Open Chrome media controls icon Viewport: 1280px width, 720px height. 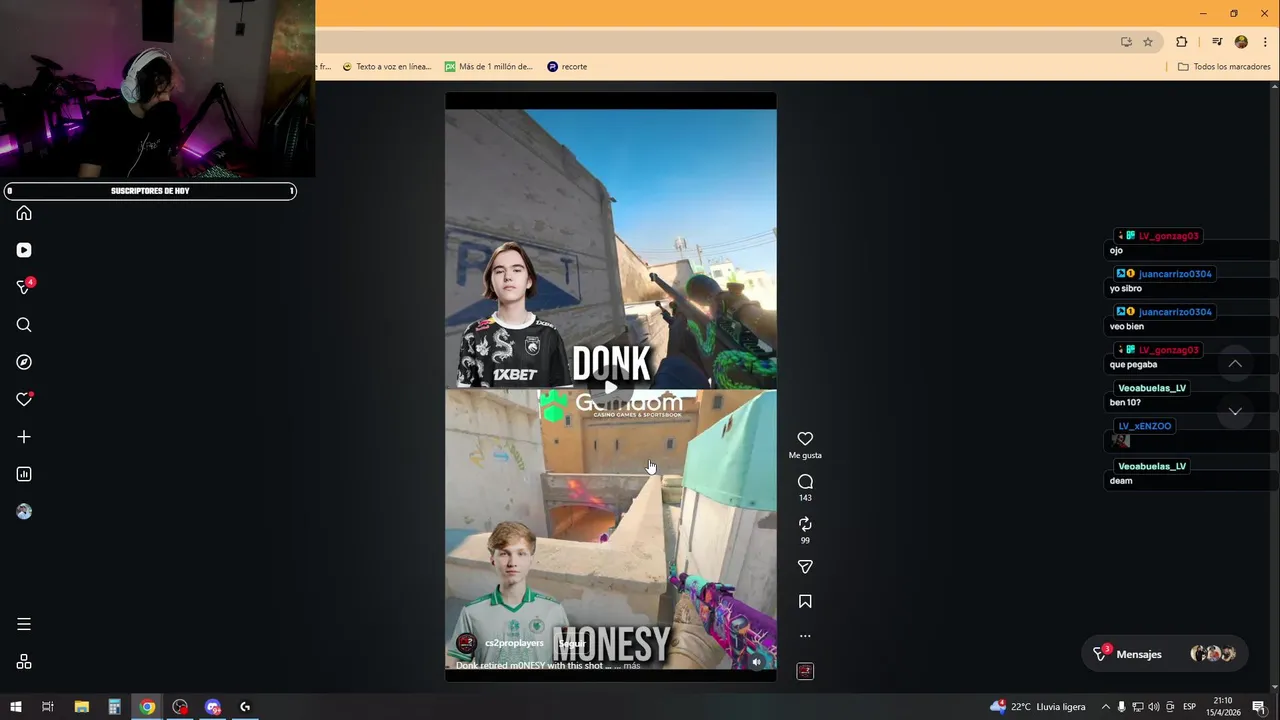(x=1217, y=42)
